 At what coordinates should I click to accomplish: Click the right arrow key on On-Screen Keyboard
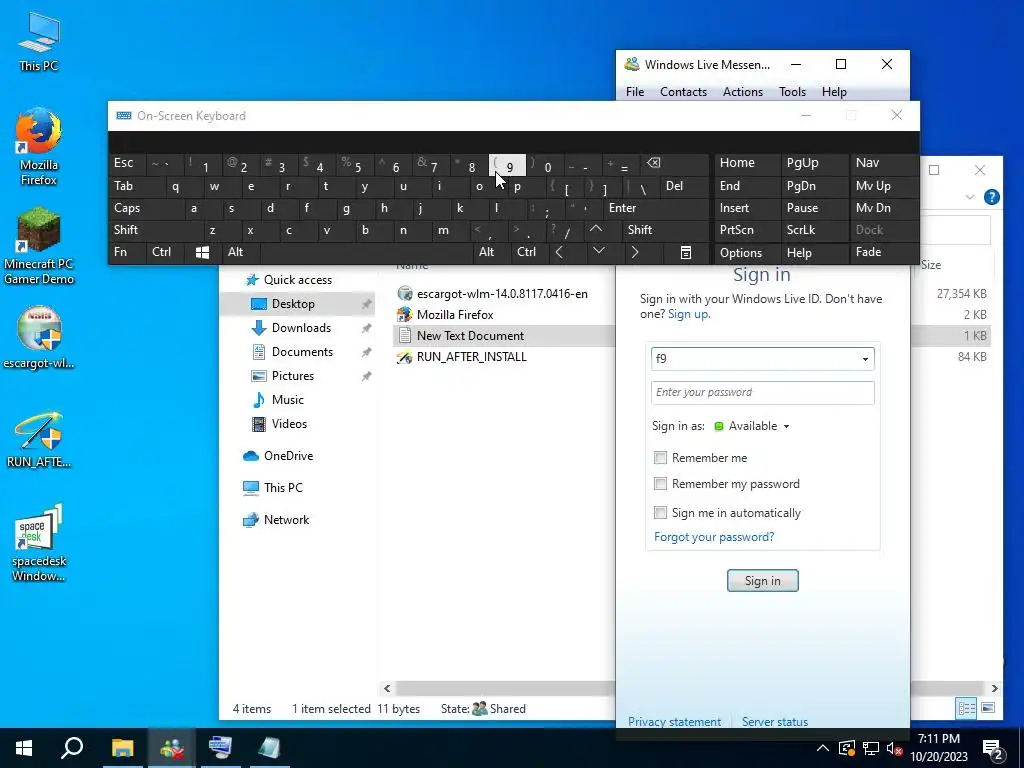point(635,252)
